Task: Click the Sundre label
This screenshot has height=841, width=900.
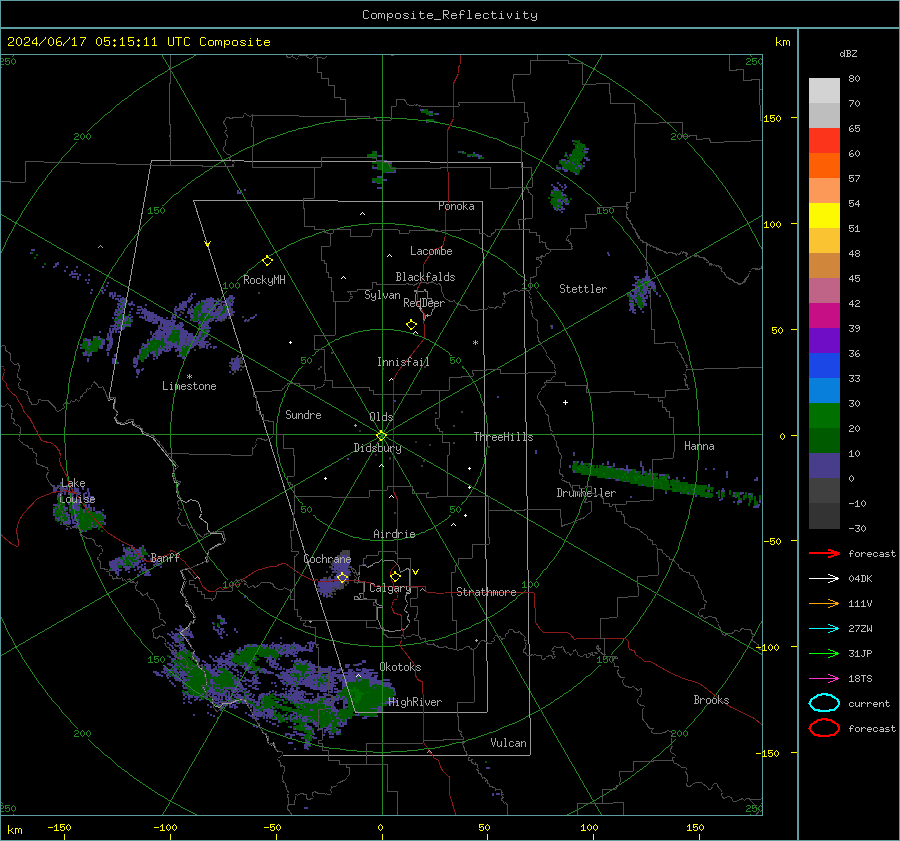Action: 303,415
